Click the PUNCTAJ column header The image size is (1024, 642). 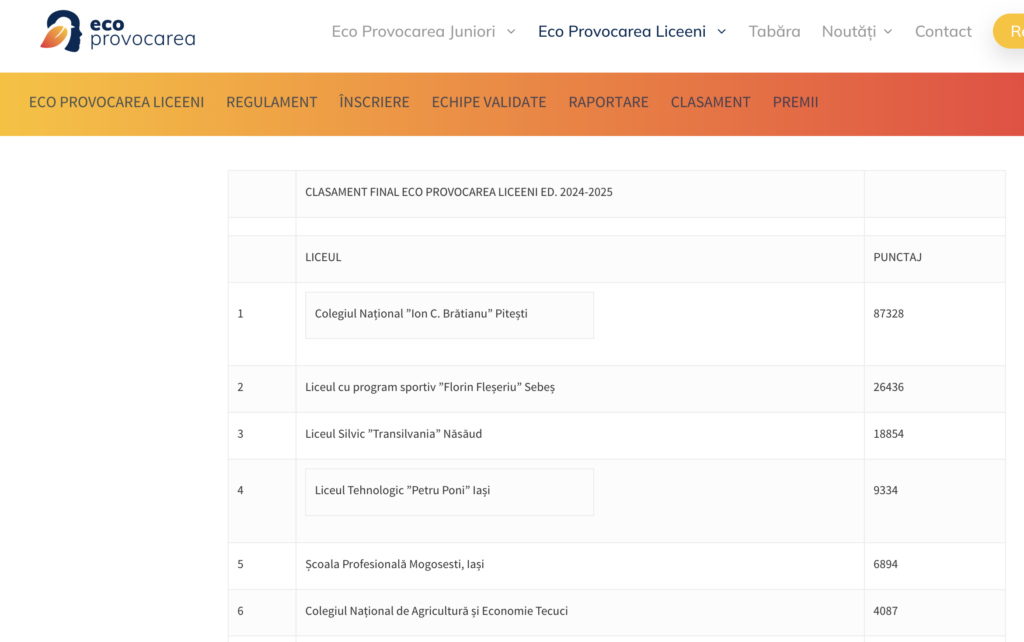coord(897,257)
